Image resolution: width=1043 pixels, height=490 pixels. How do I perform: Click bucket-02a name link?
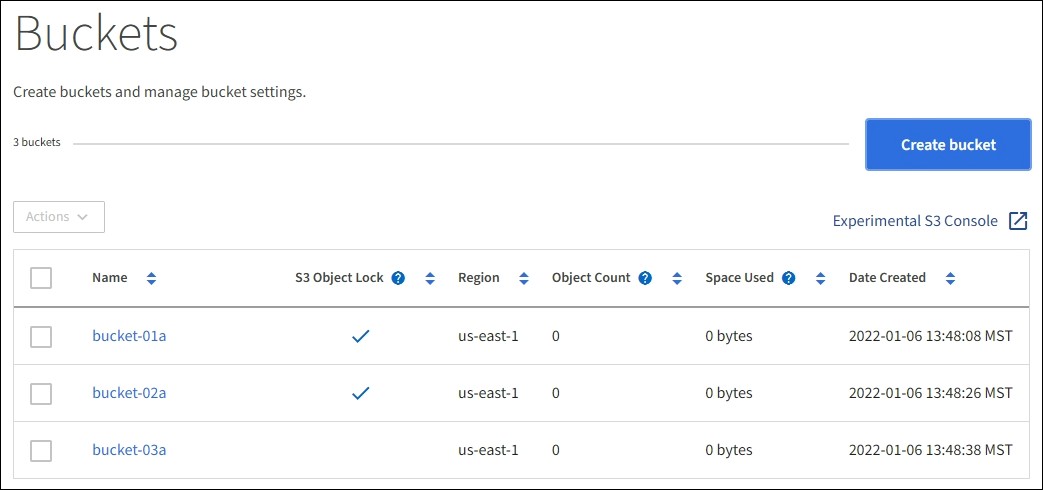click(129, 393)
